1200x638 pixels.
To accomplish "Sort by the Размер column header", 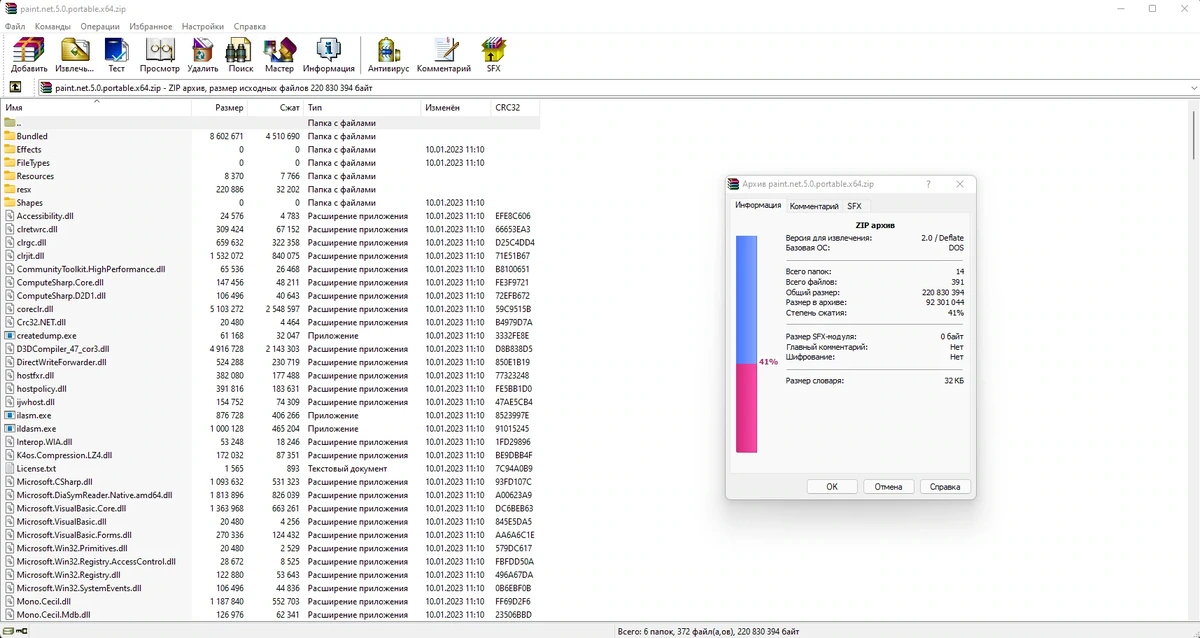I will point(219,107).
